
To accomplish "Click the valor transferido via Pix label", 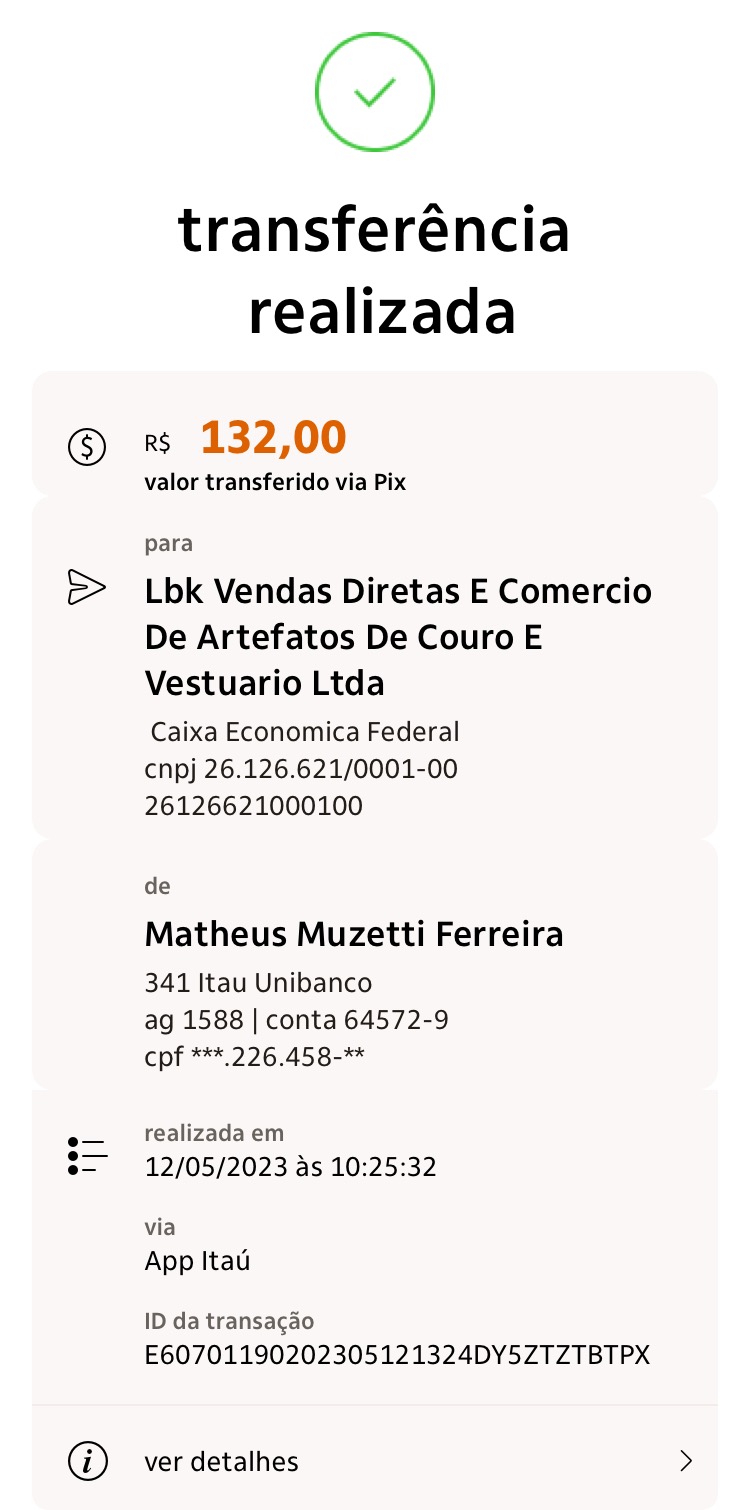I will 275,482.
